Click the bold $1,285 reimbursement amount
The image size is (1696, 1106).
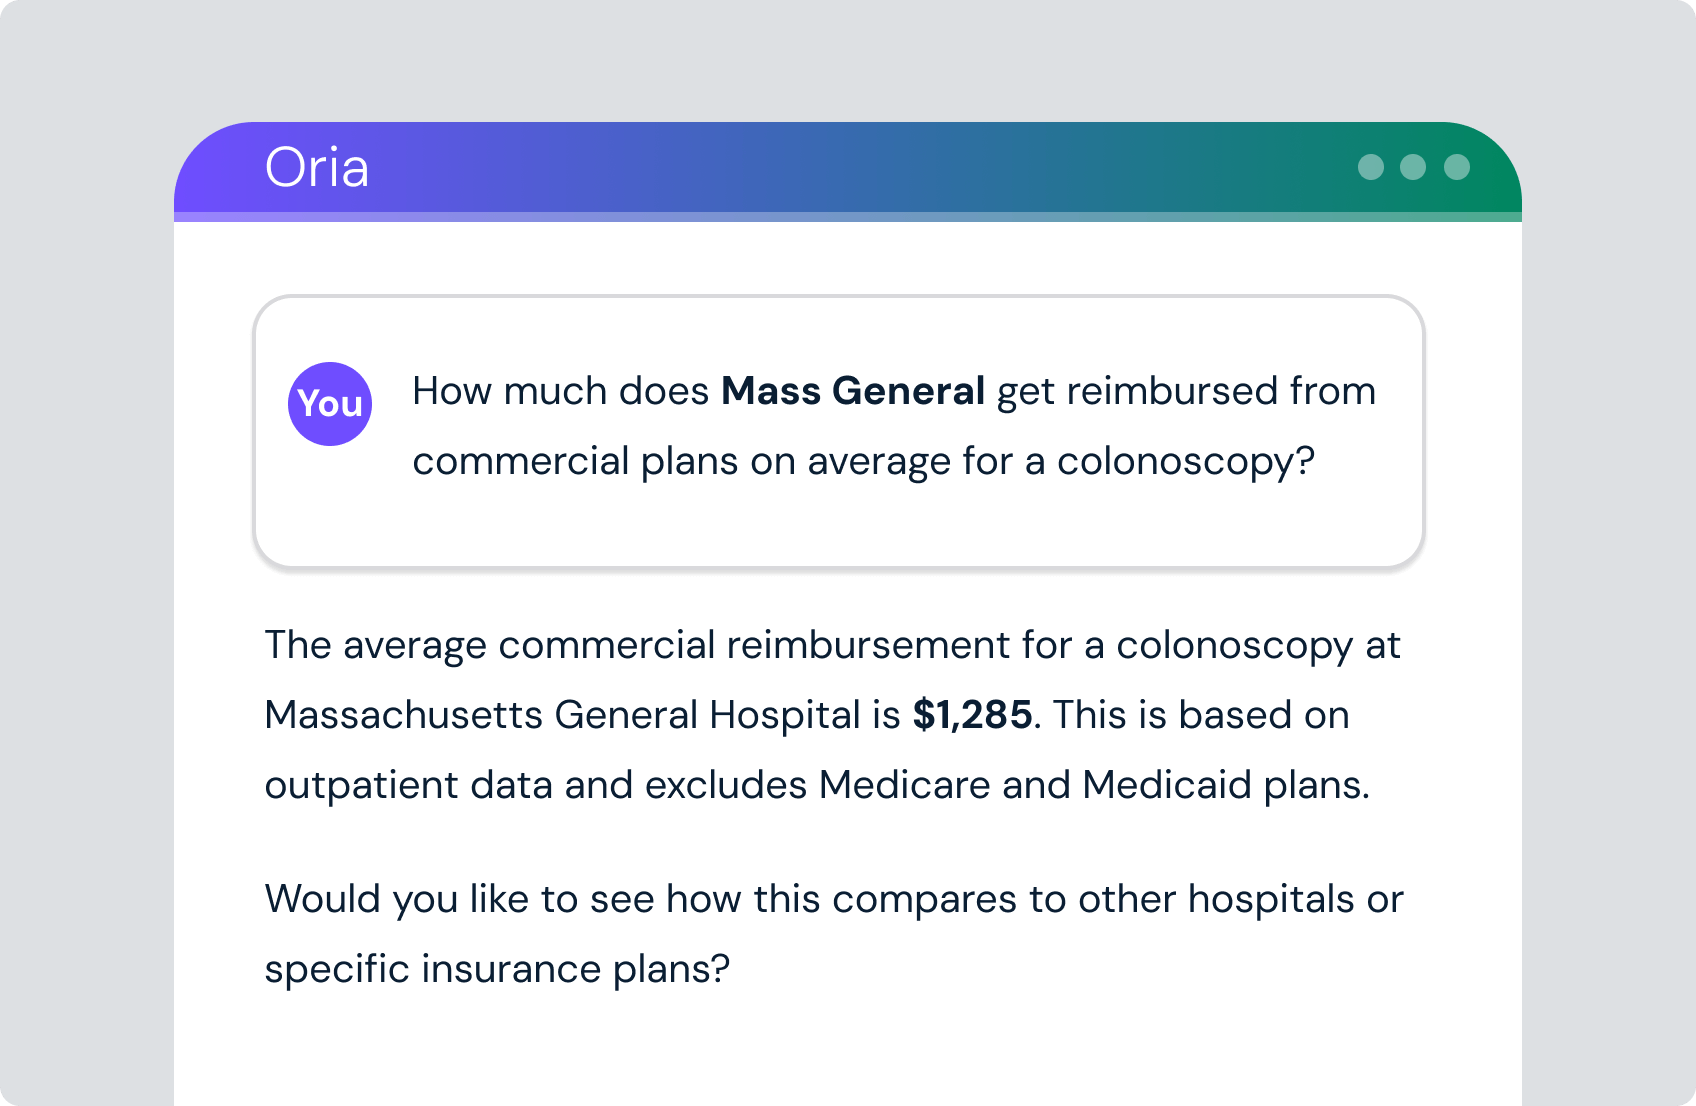[x=972, y=715]
